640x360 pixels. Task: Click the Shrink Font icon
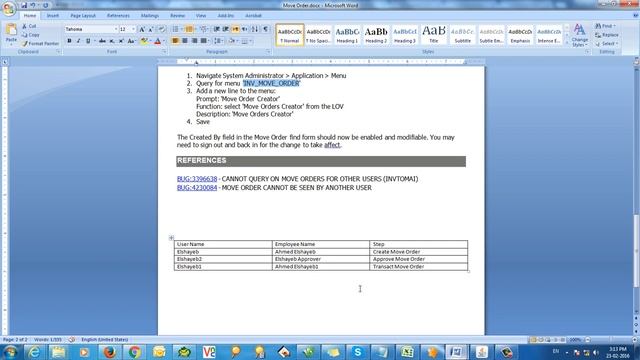151,29
